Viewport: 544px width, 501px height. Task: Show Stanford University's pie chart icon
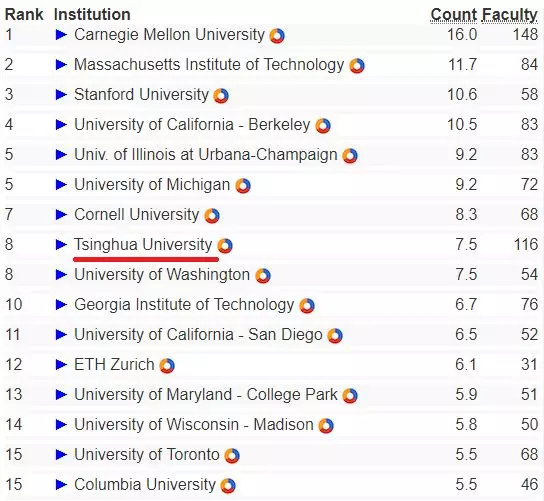(221, 96)
